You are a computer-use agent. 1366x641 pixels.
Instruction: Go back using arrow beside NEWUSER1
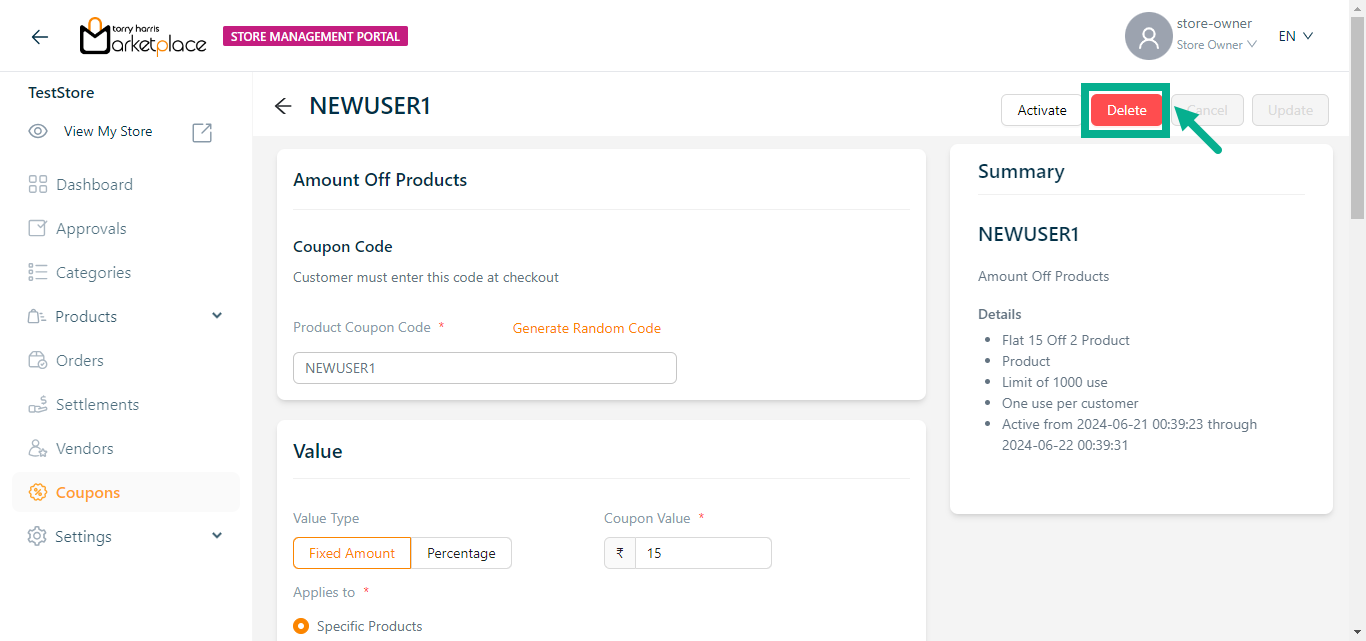(283, 106)
